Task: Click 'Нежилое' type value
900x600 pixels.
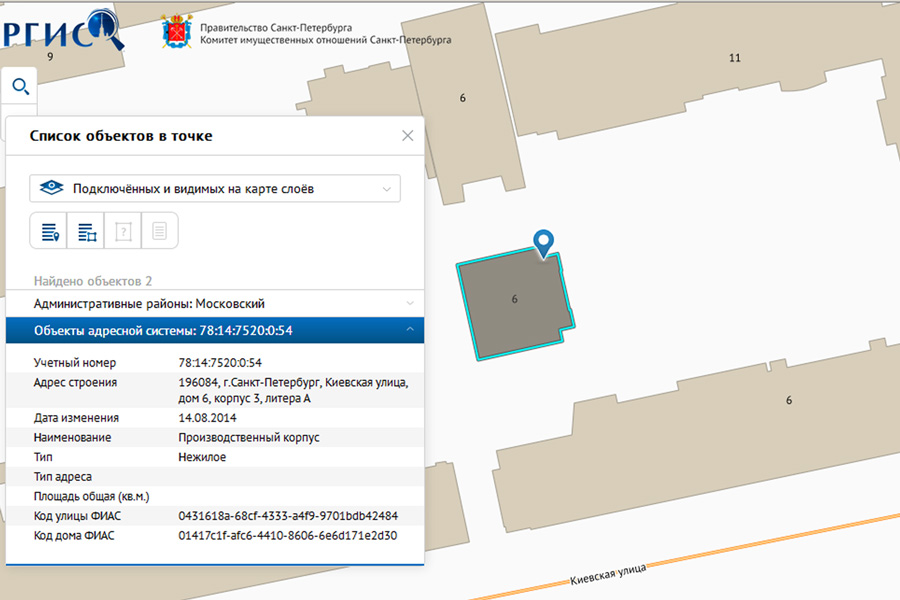Action: pos(202,457)
